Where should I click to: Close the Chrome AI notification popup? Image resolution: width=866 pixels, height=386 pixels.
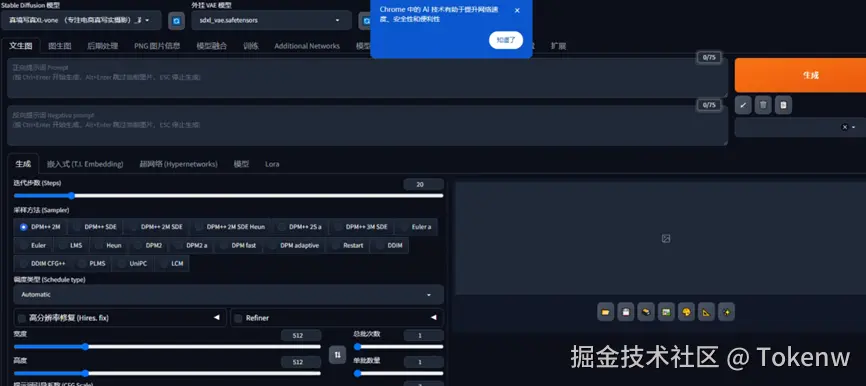click(x=517, y=10)
